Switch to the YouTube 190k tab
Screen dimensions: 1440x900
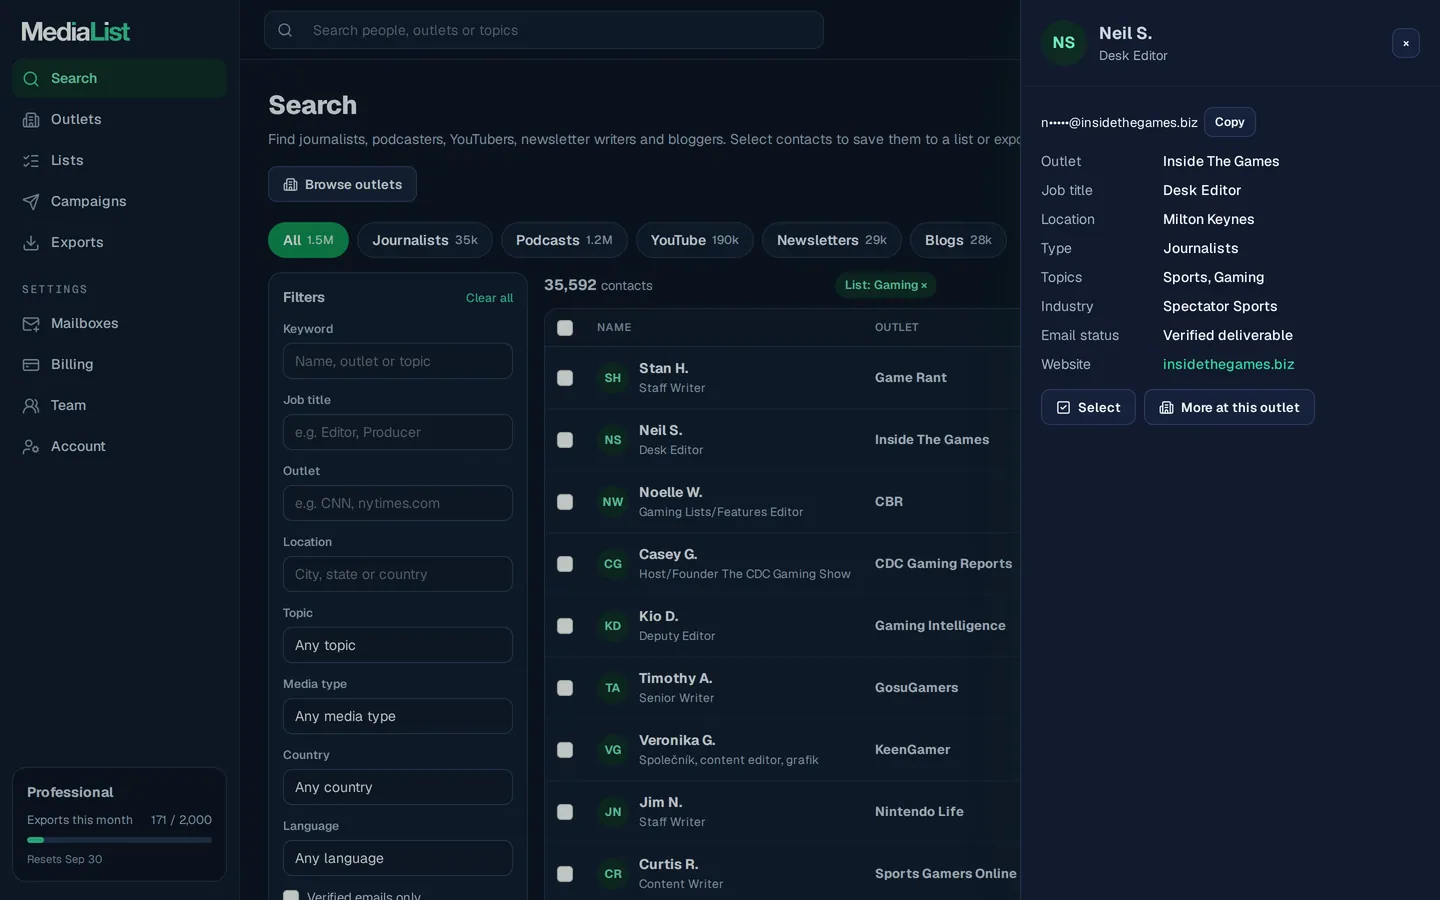(695, 240)
